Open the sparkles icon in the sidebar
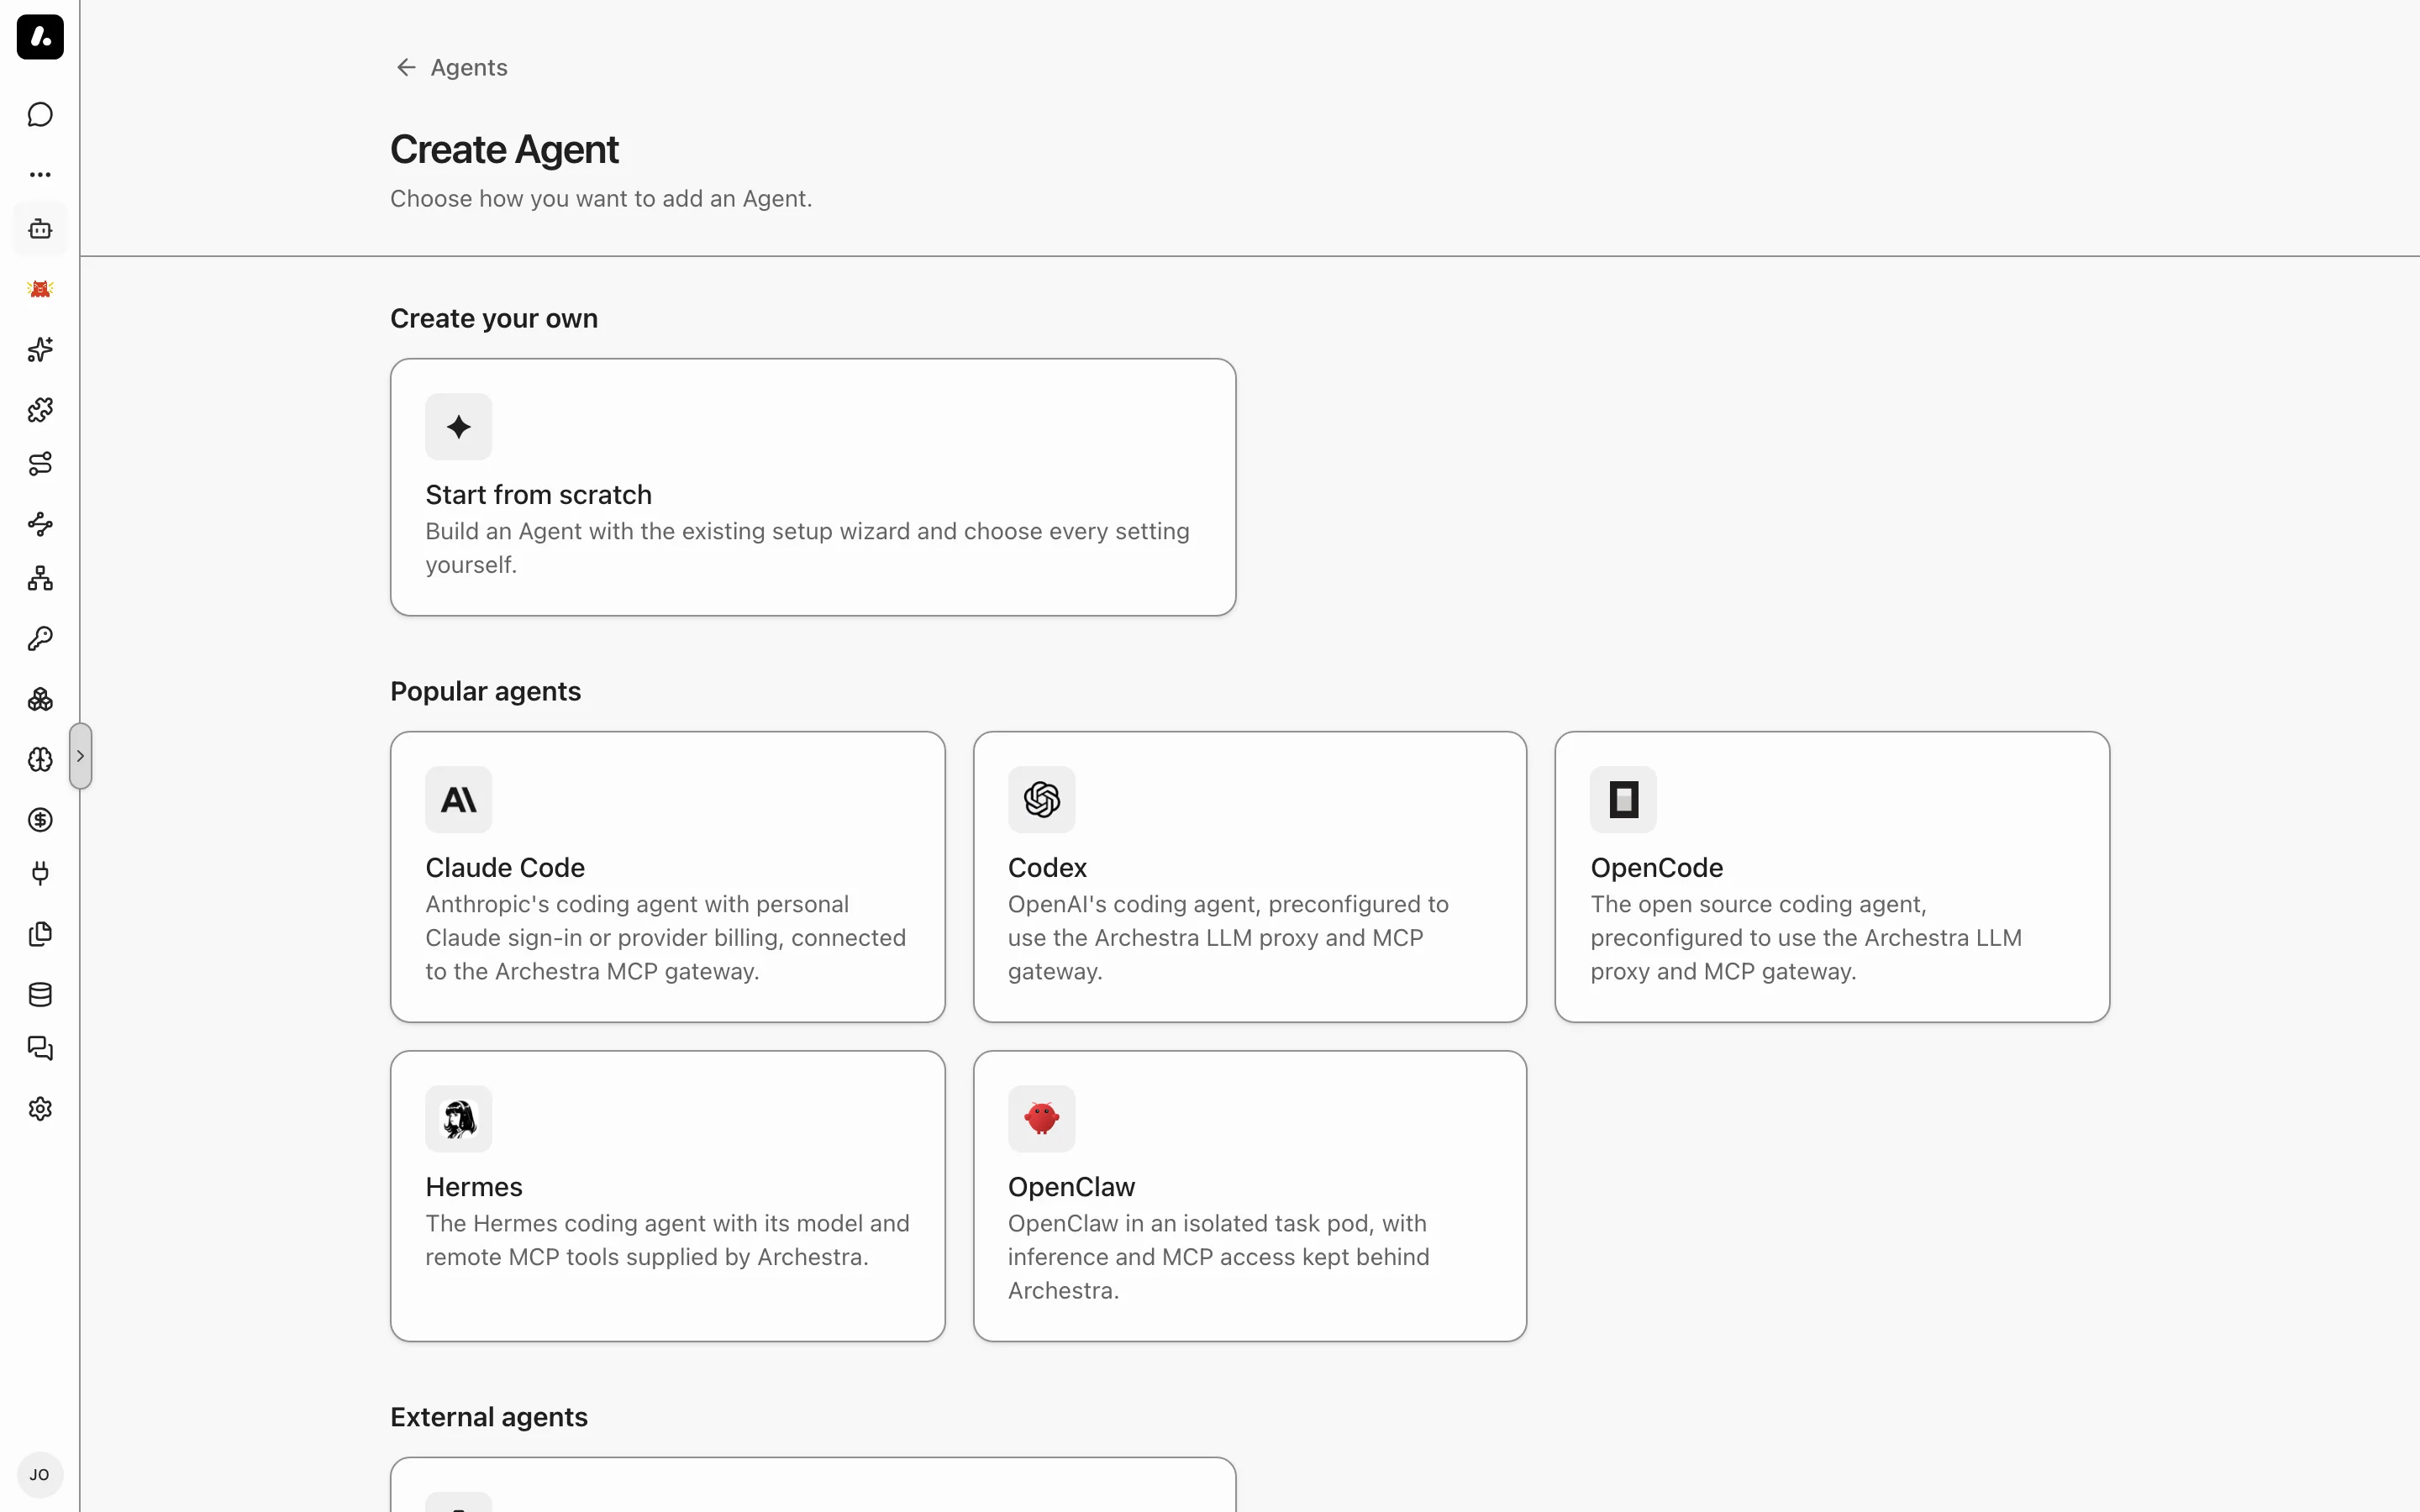Image resolution: width=2420 pixels, height=1512 pixels. coord(40,349)
